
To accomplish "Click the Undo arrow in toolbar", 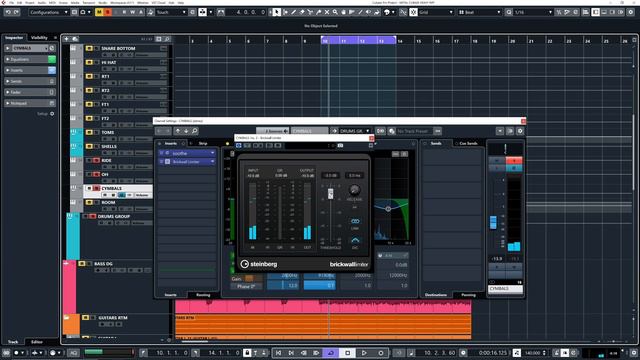I will click(x=8, y=12).
